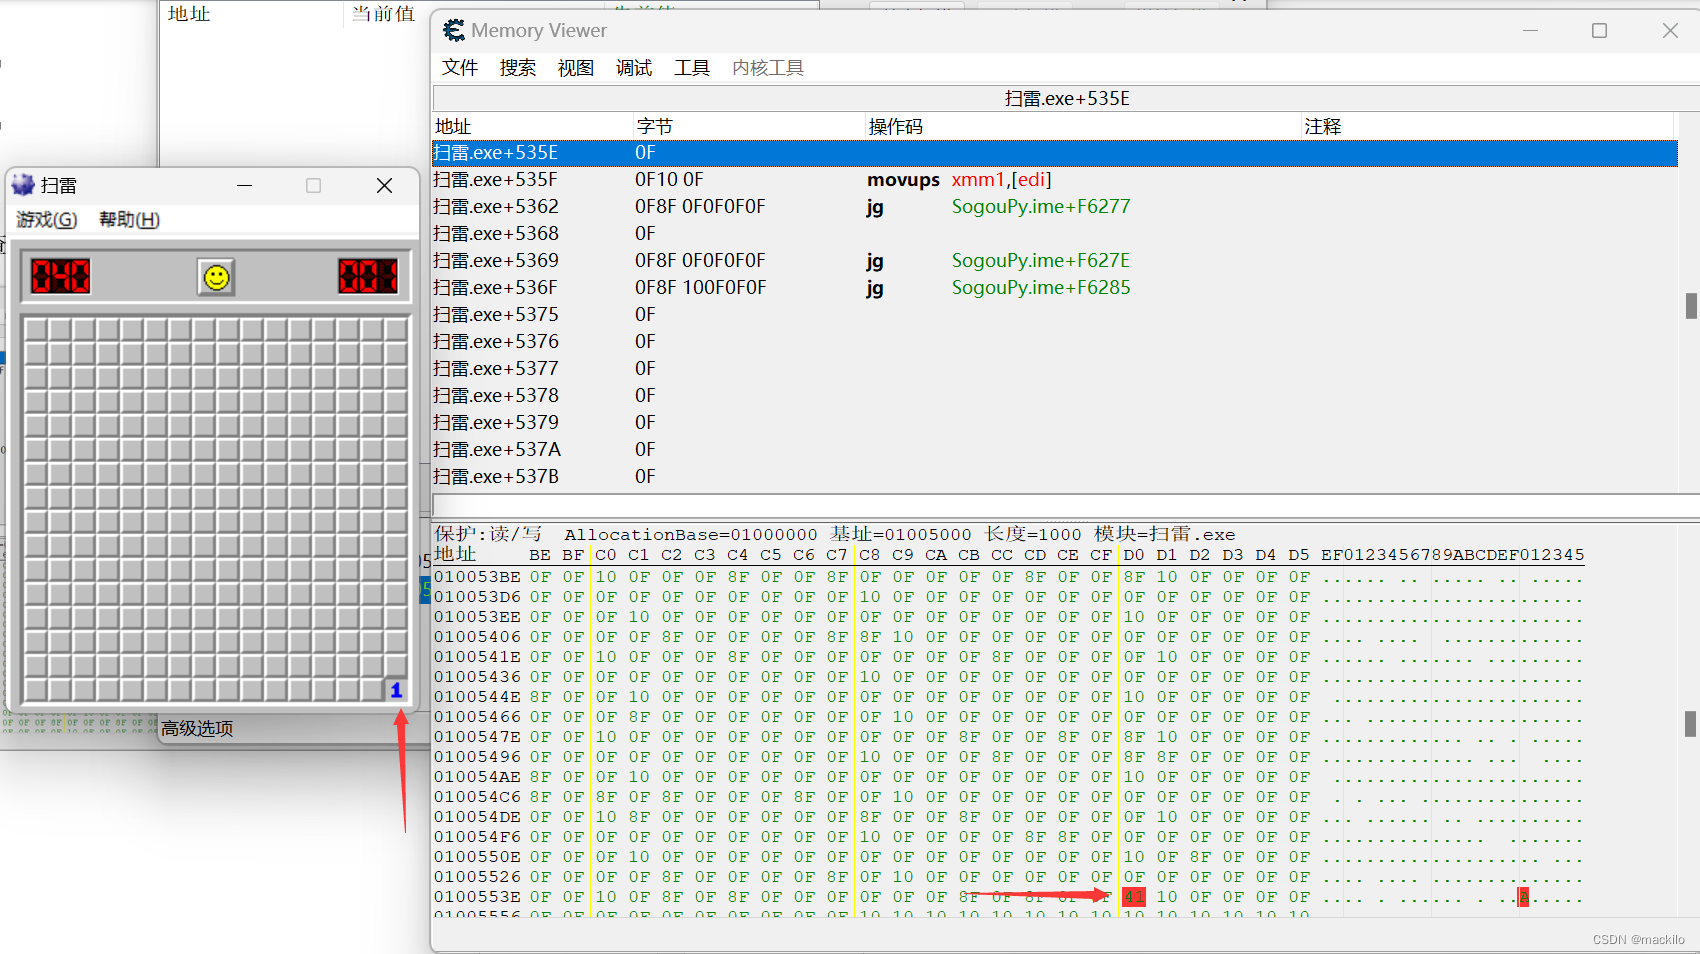The height and width of the screenshot is (954, 1700).
Task: Minimize the Memory Viewer window
Action: pos(1530,31)
